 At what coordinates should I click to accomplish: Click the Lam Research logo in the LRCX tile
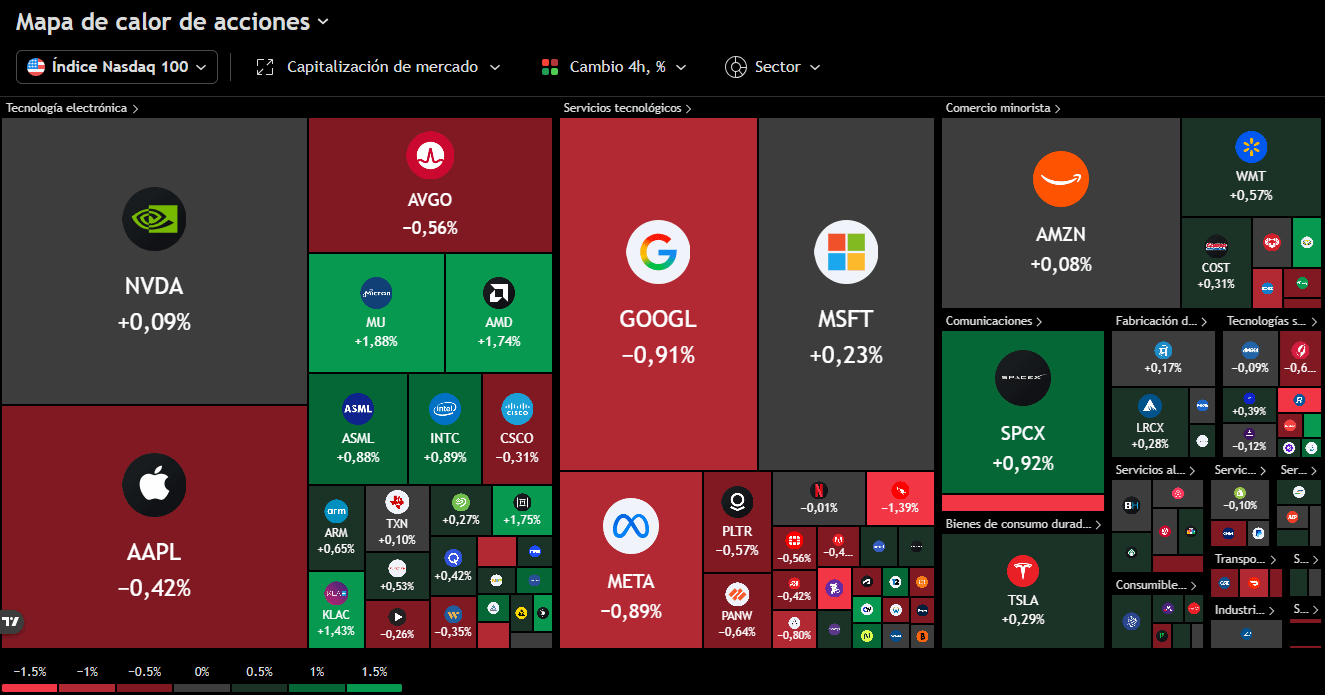pos(1150,406)
